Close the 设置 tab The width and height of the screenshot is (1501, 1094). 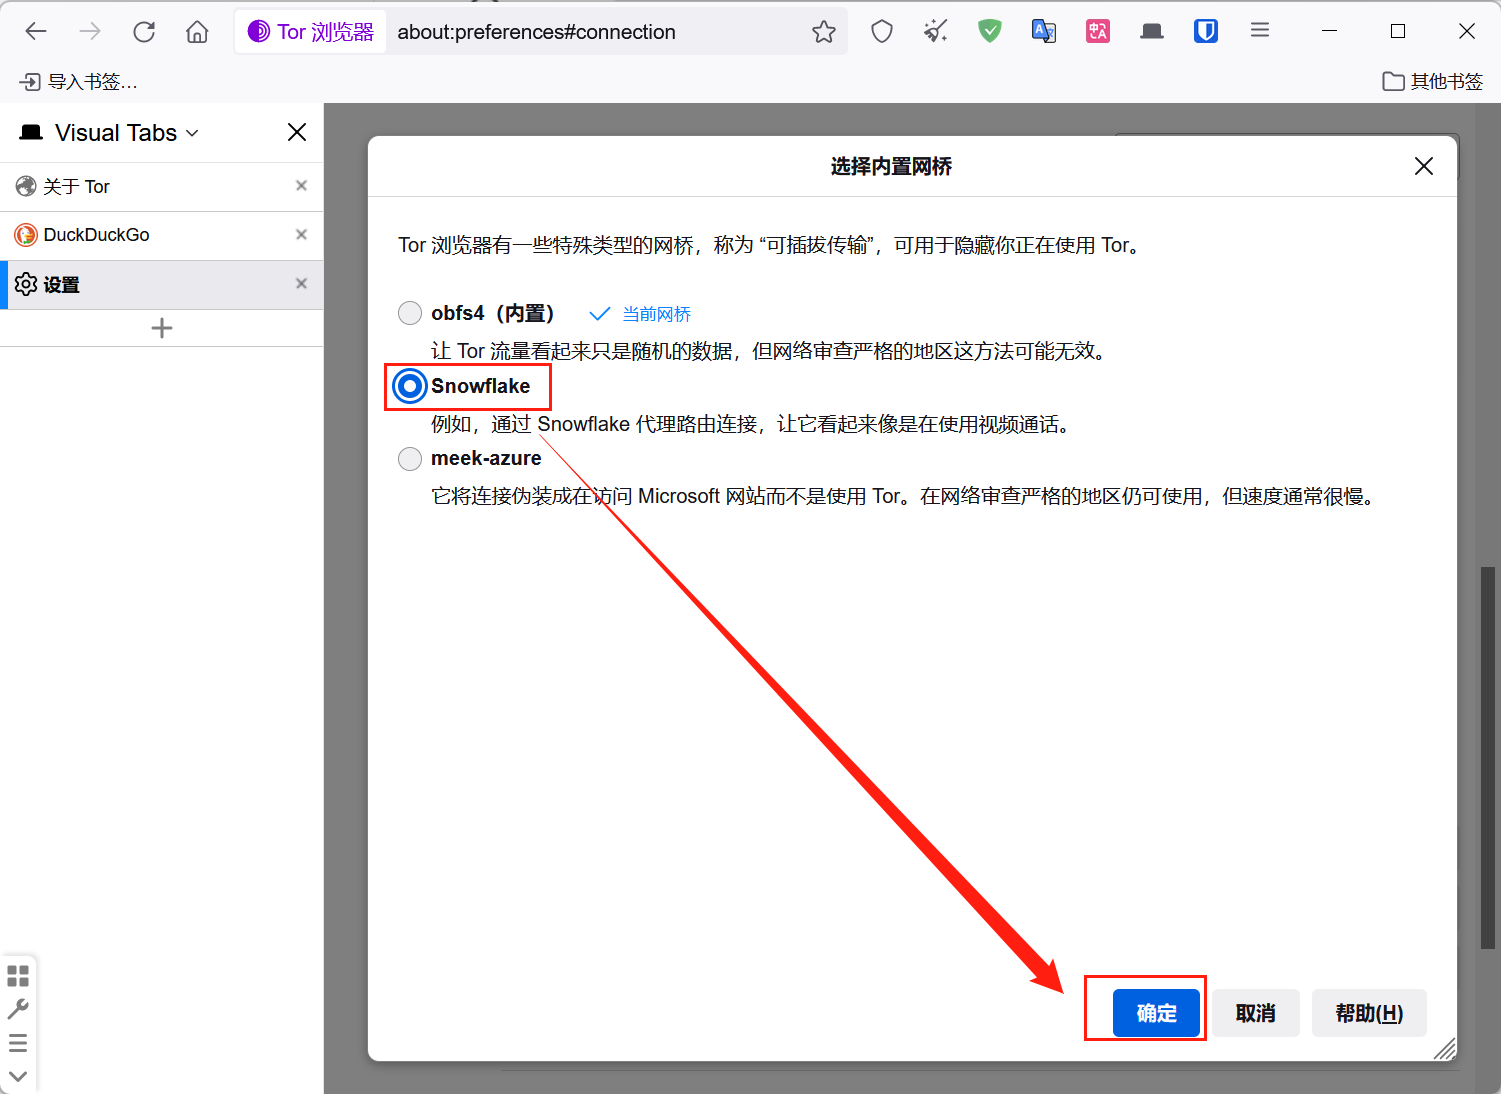301,284
